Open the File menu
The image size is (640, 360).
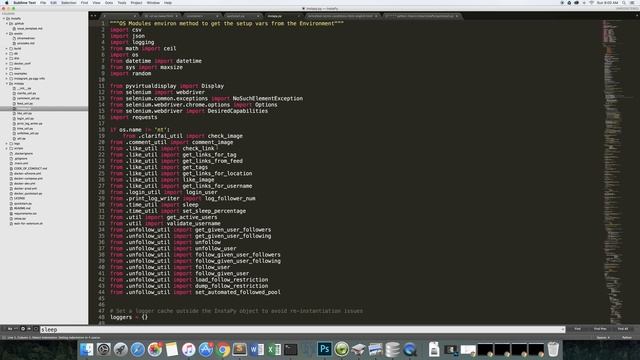43,2
